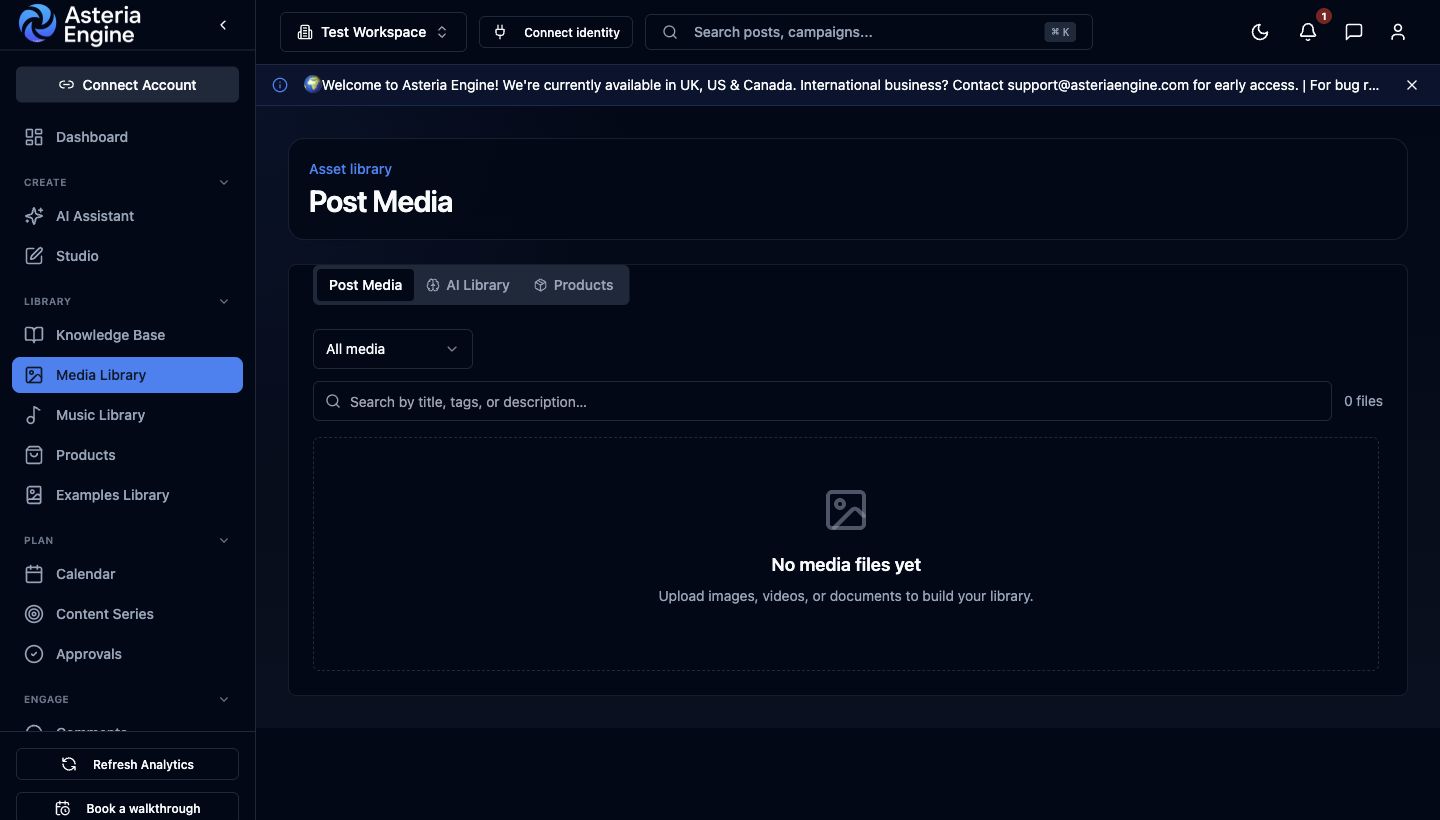Open Examples Library
This screenshot has height=820, width=1440.
pyautogui.click(x=127, y=495)
